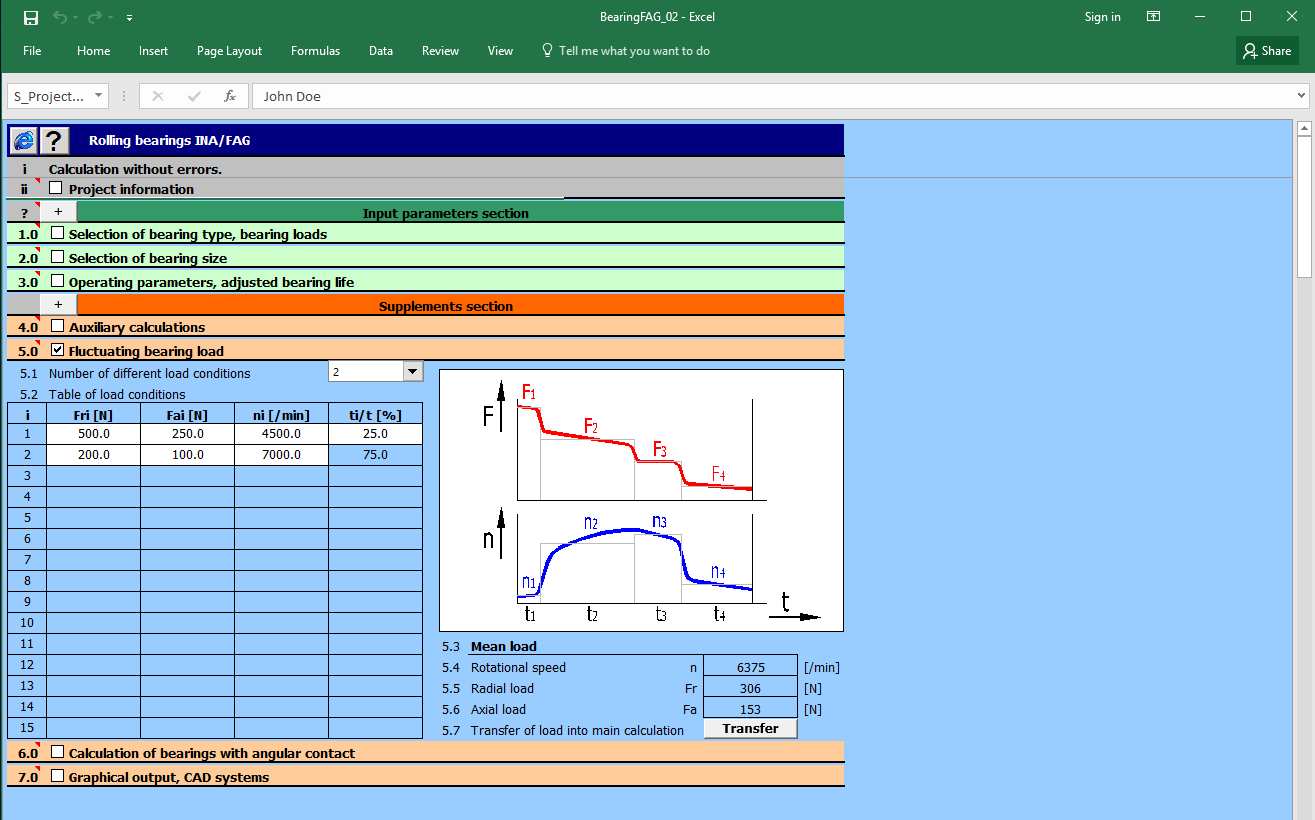Select ti/t cell value 25.0

375,434
